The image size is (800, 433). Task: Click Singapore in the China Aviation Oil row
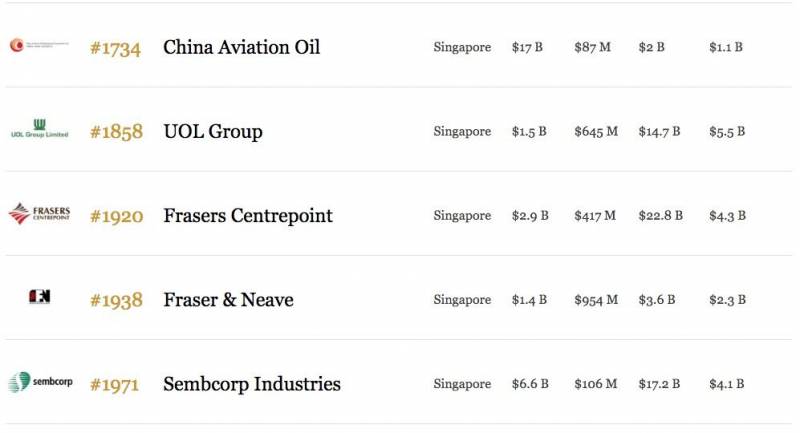pyautogui.click(x=462, y=47)
